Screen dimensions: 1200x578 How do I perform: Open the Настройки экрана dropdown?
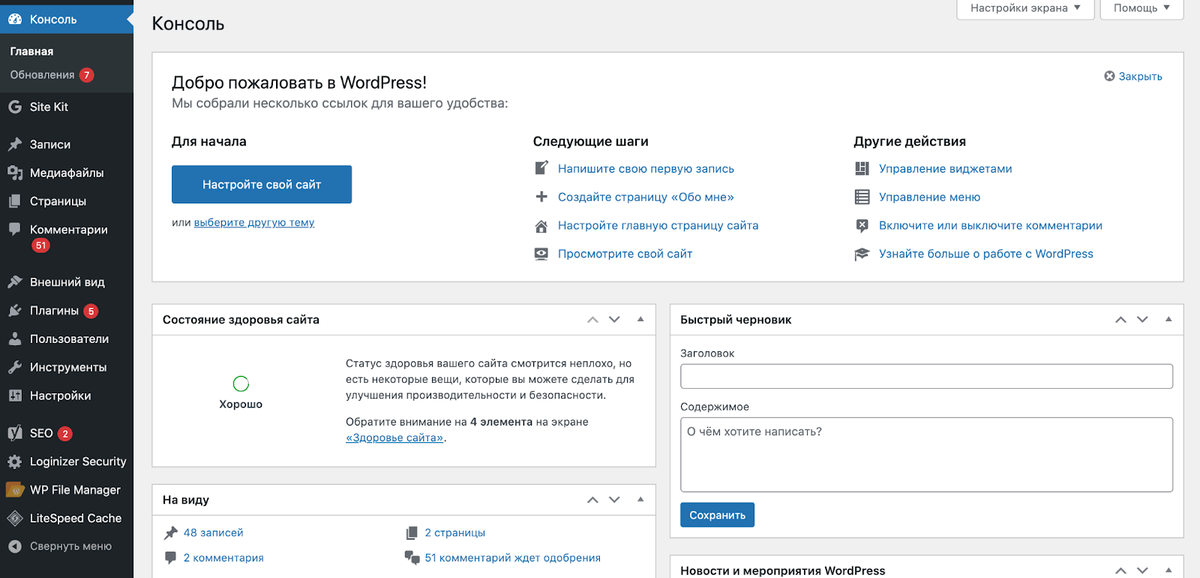point(1025,8)
